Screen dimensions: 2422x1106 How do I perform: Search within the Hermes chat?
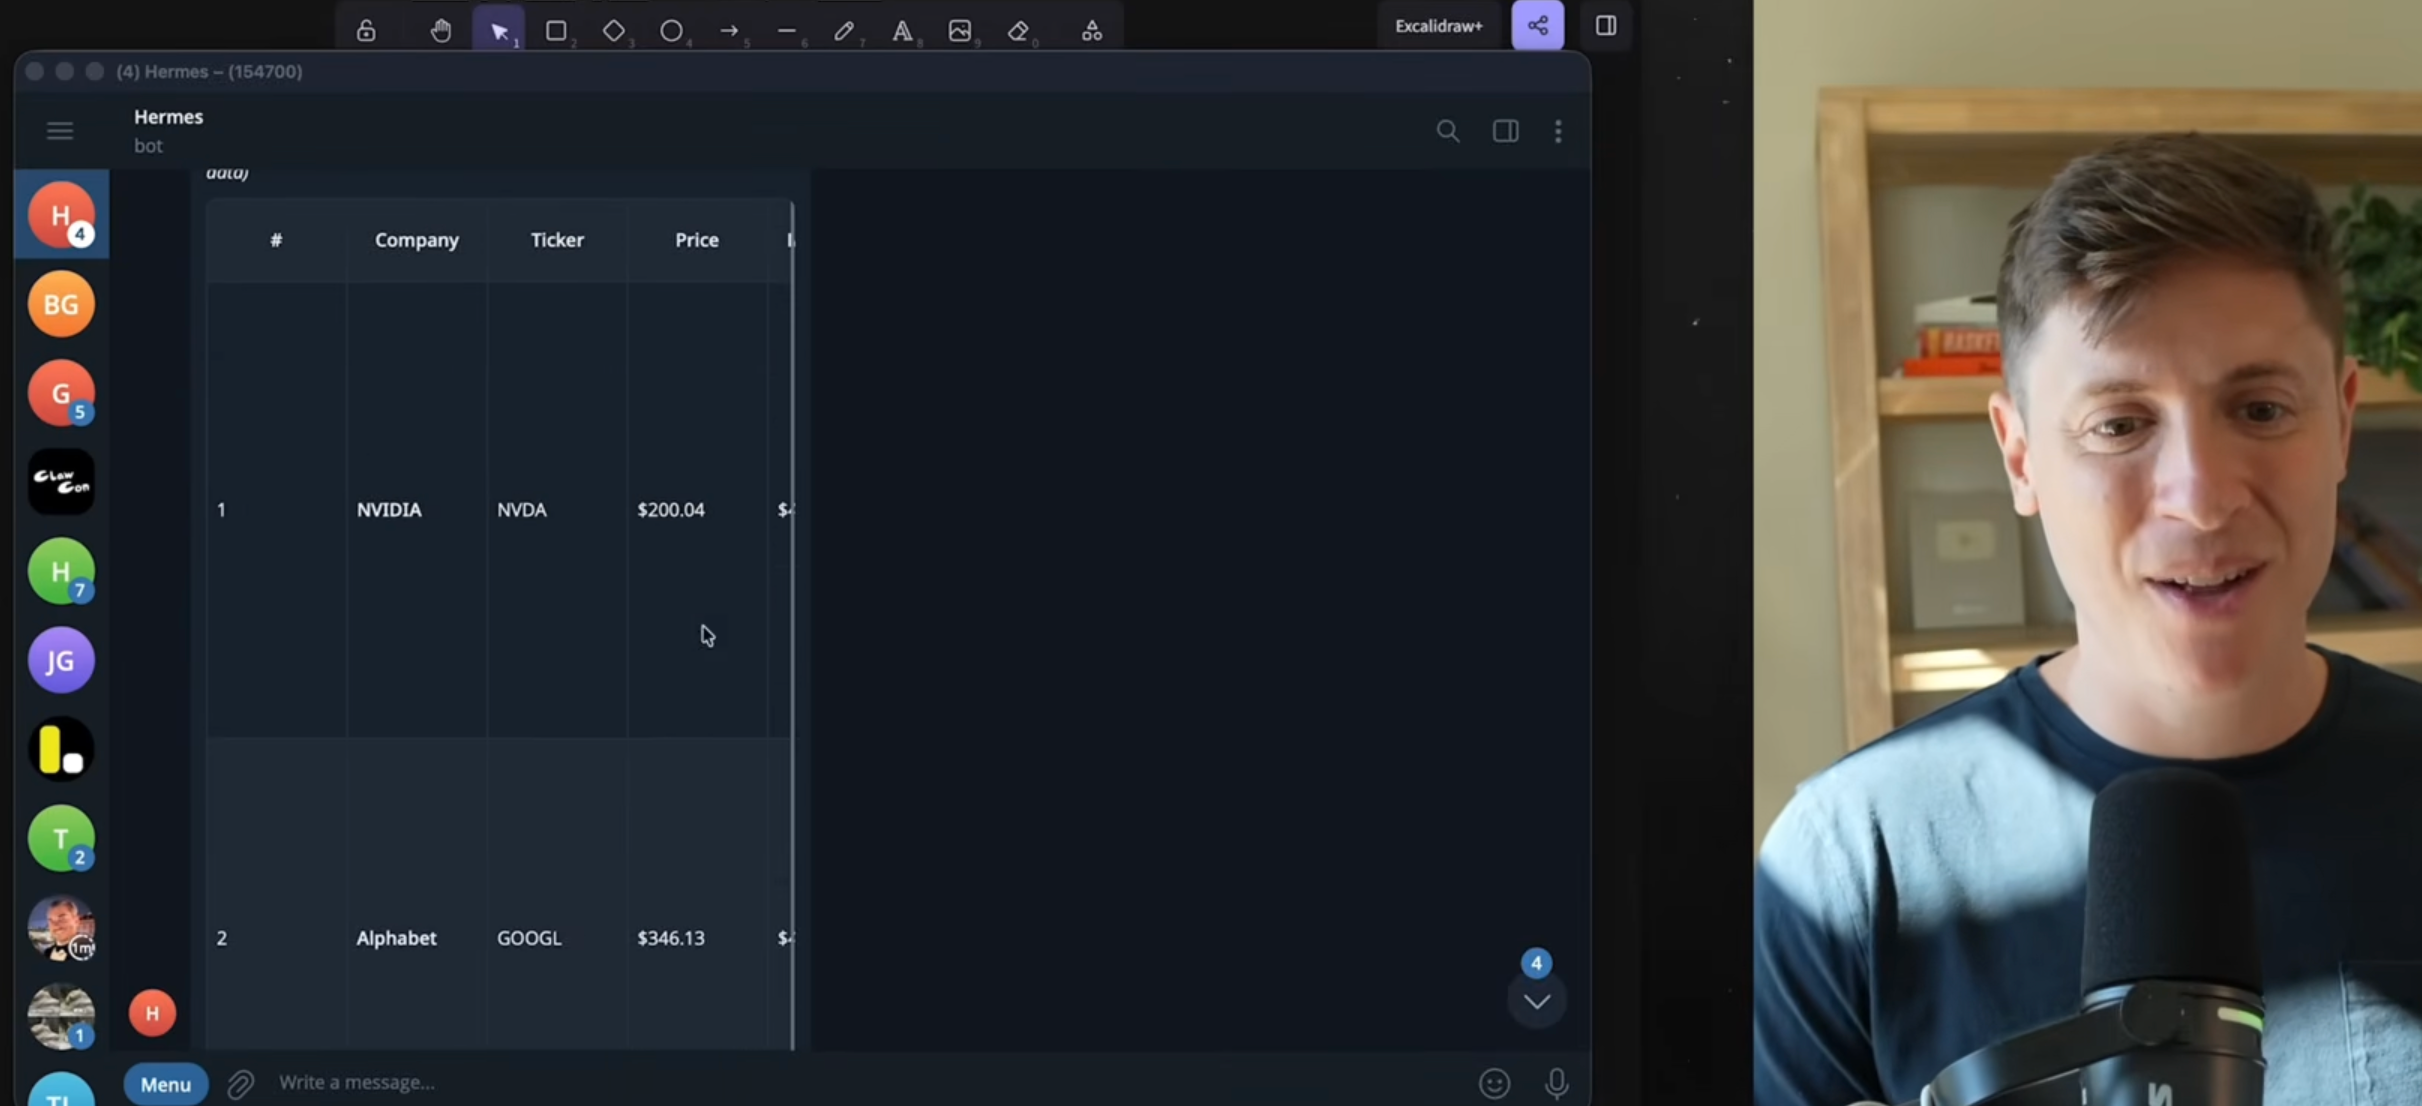(1448, 131)
